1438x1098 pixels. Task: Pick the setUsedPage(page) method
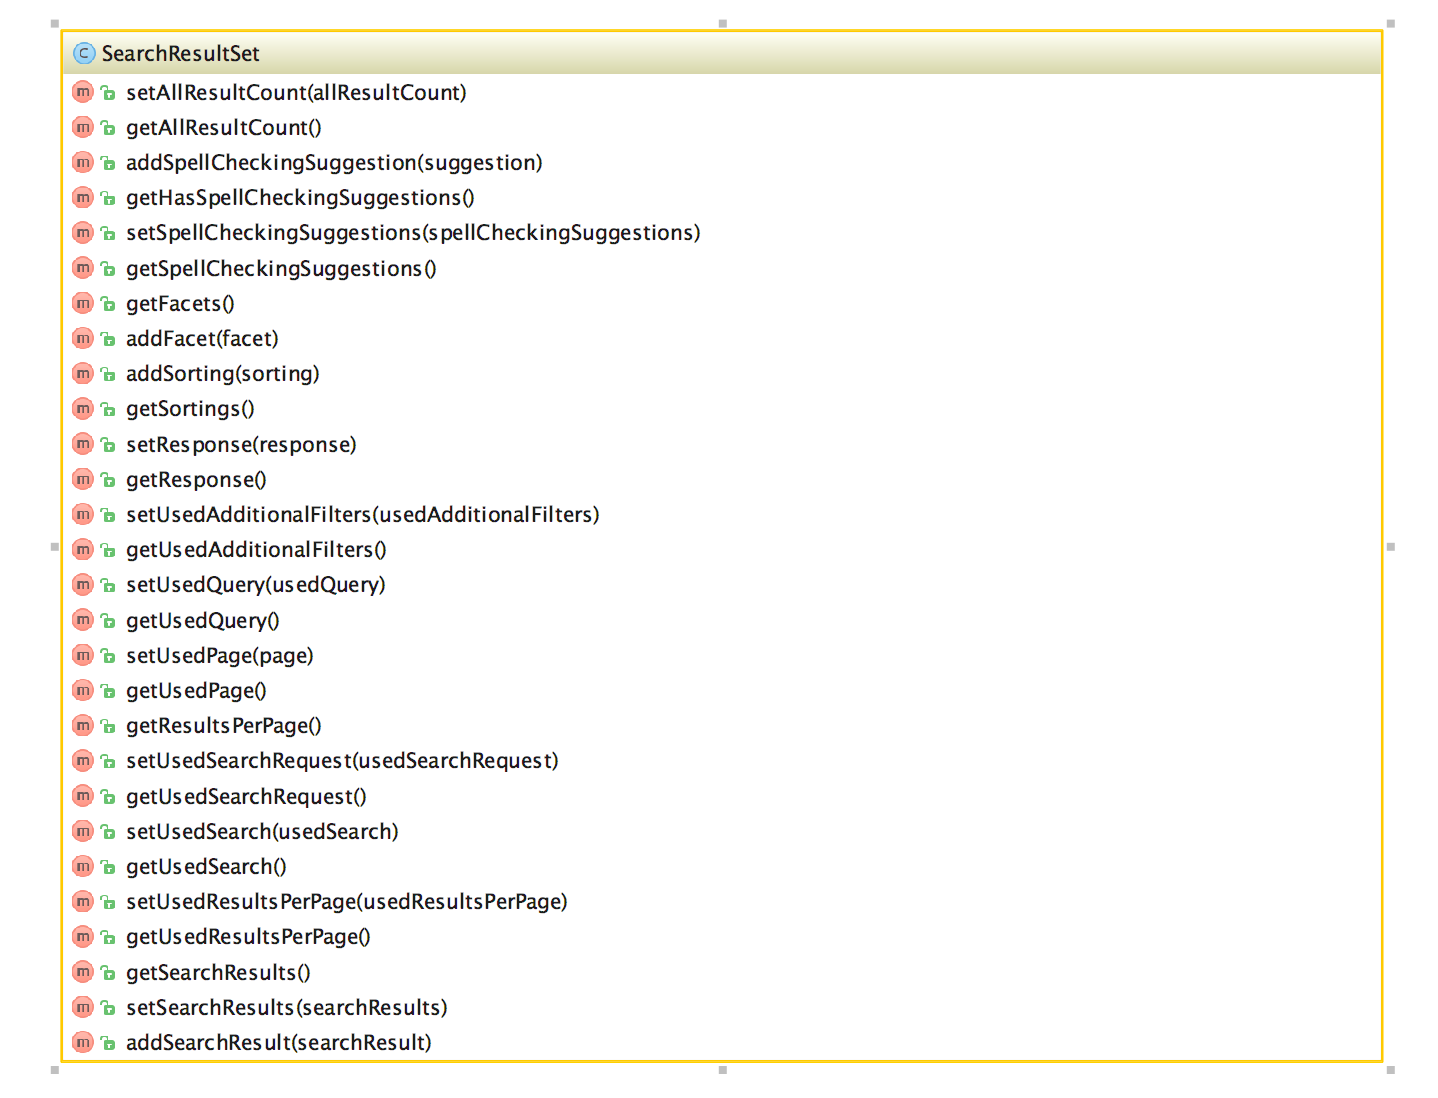219,656
